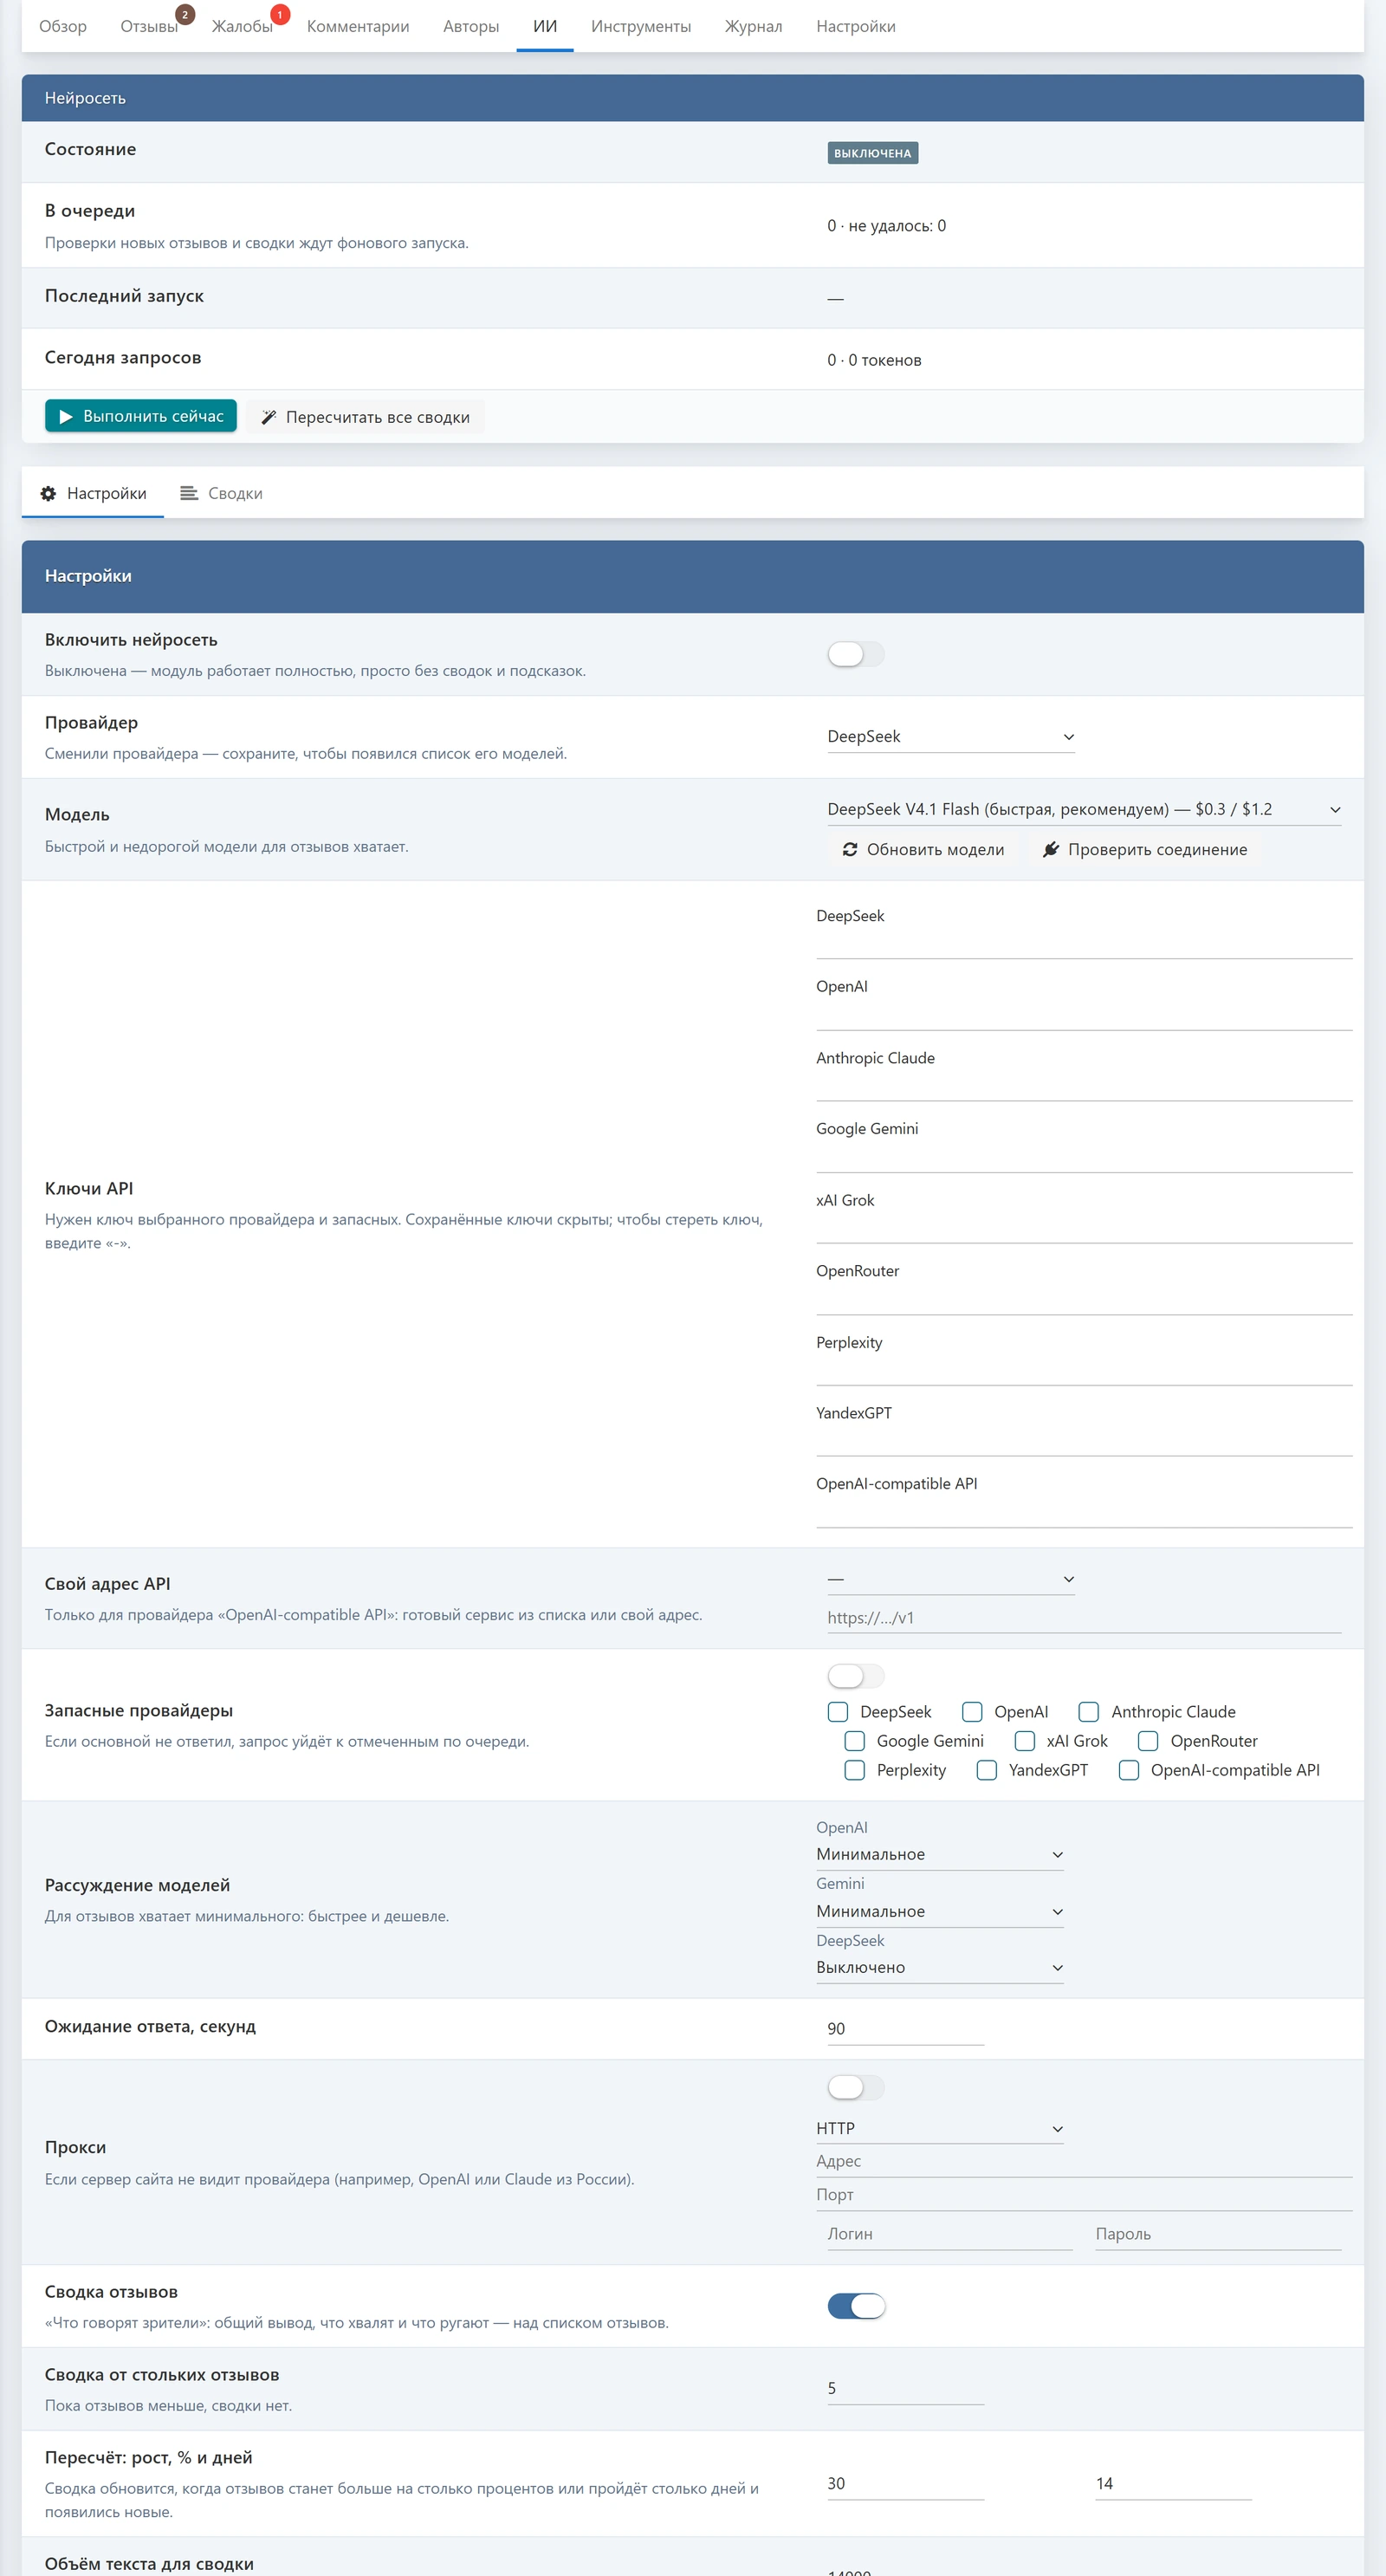
Task: Click the Обновить модели button
Action: coord(923,849)
